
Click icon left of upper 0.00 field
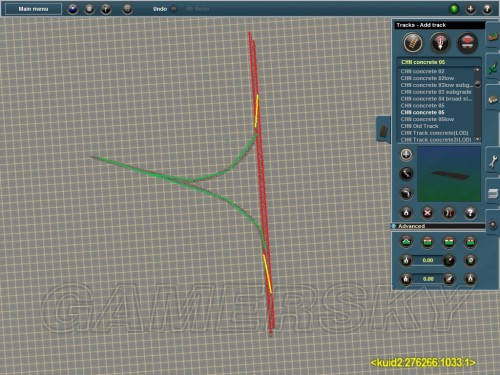click(406, 260)
